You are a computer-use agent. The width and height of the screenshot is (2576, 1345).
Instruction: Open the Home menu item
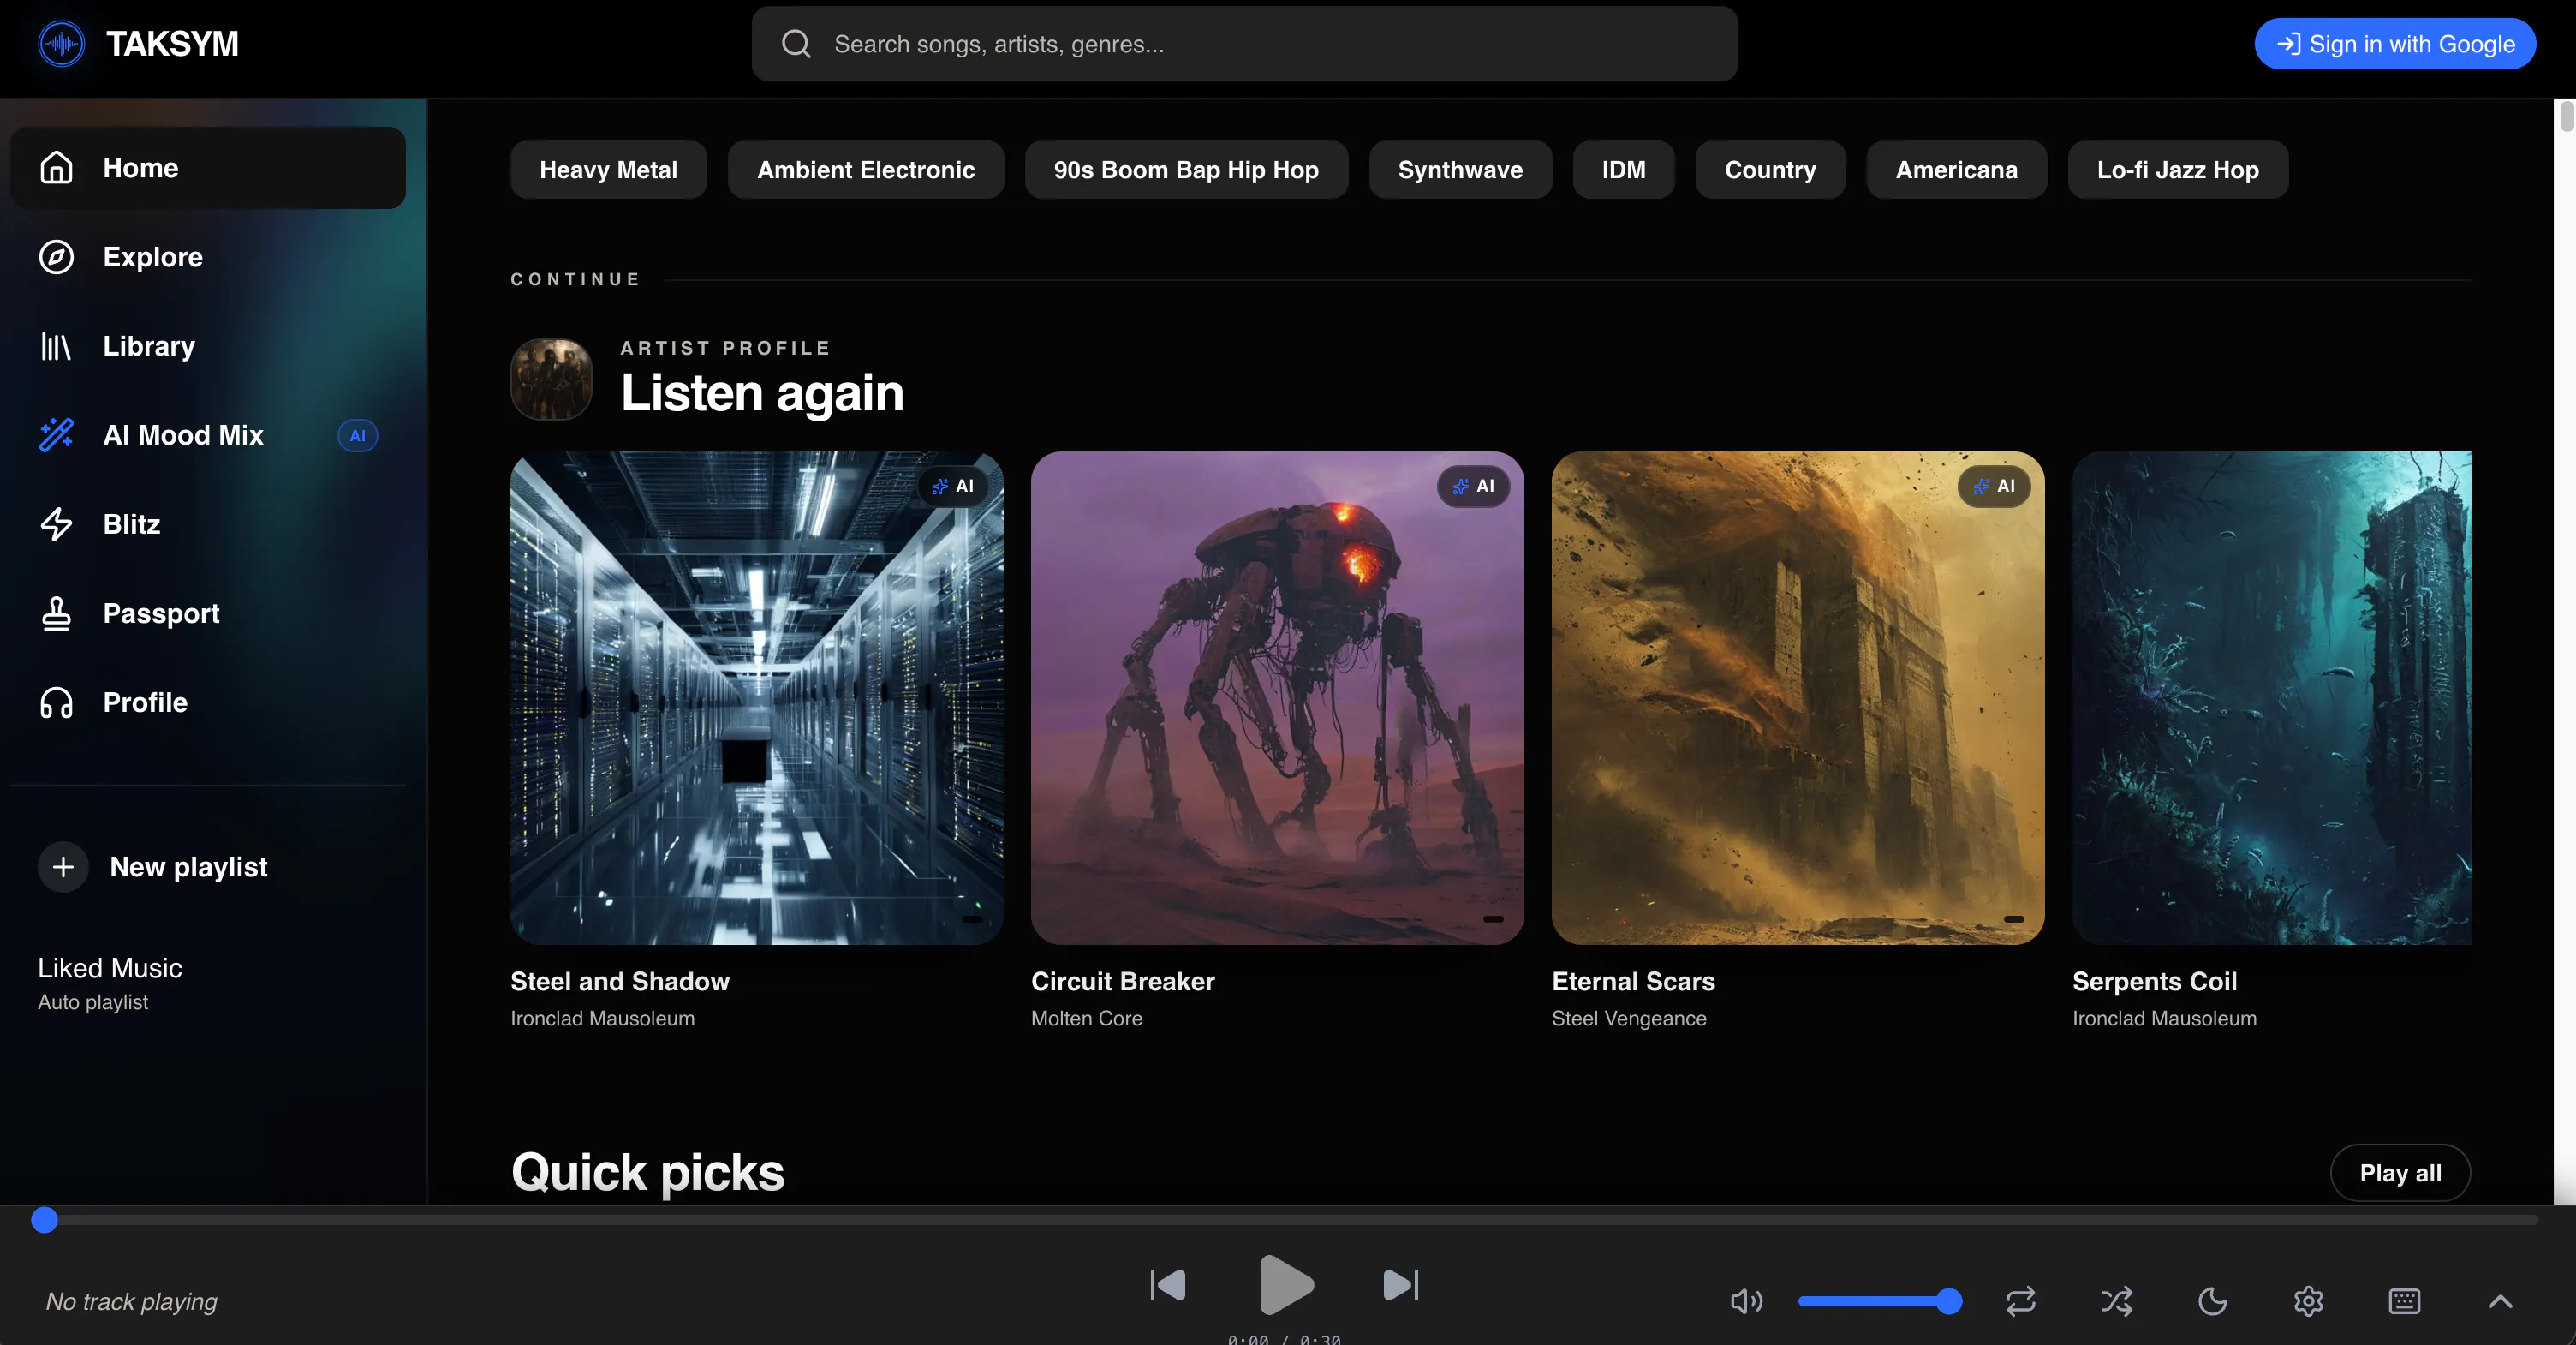coord(208,168)
